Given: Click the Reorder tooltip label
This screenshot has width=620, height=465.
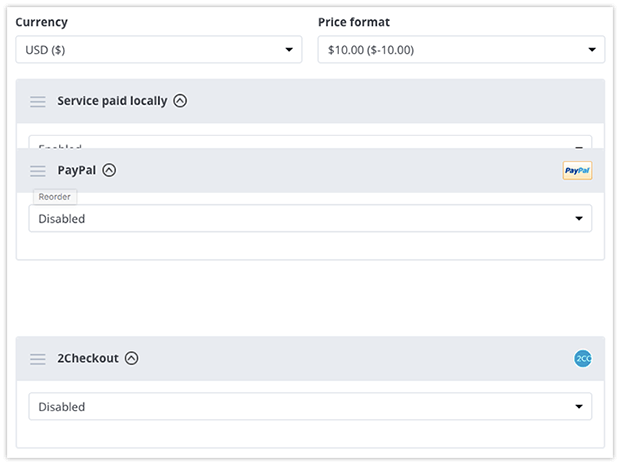Looking at the screenshot, I should (55, 197).
